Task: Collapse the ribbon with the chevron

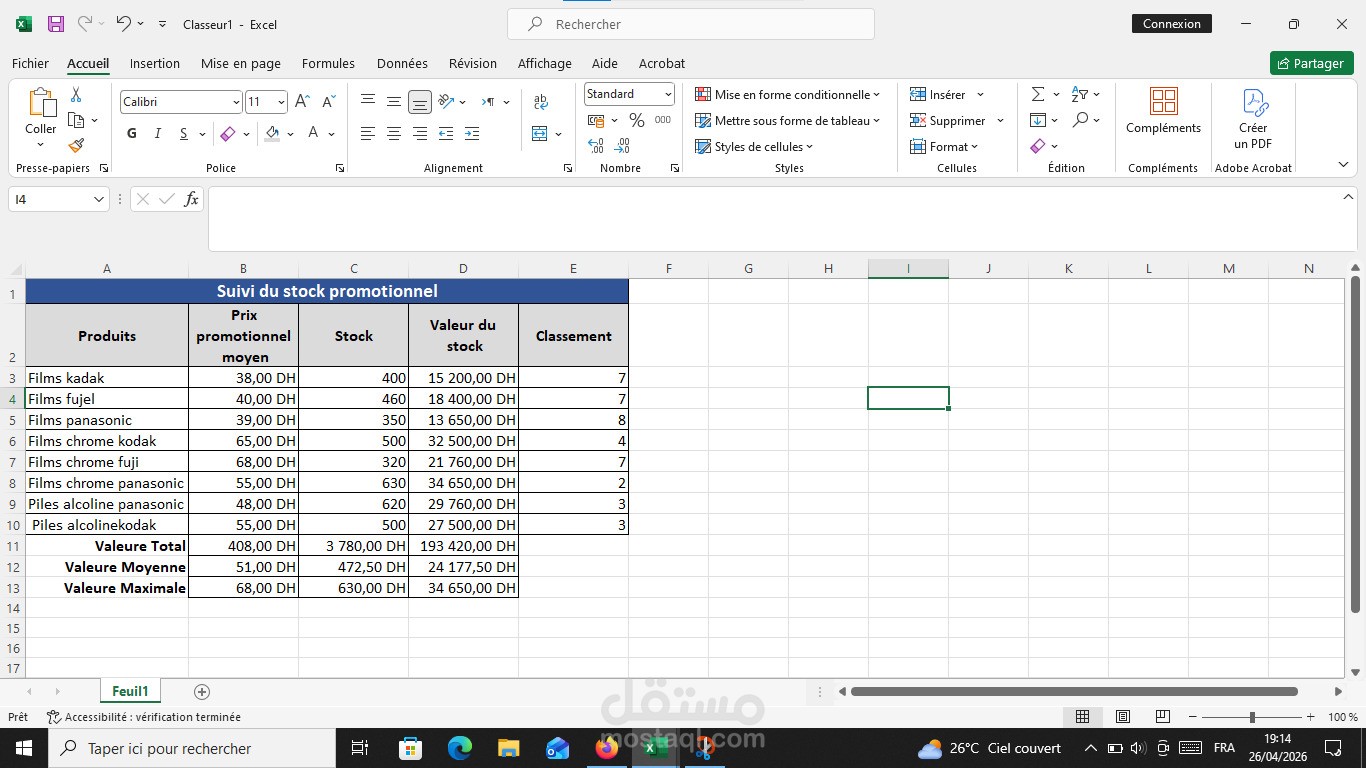Action: coord(1343,165)
